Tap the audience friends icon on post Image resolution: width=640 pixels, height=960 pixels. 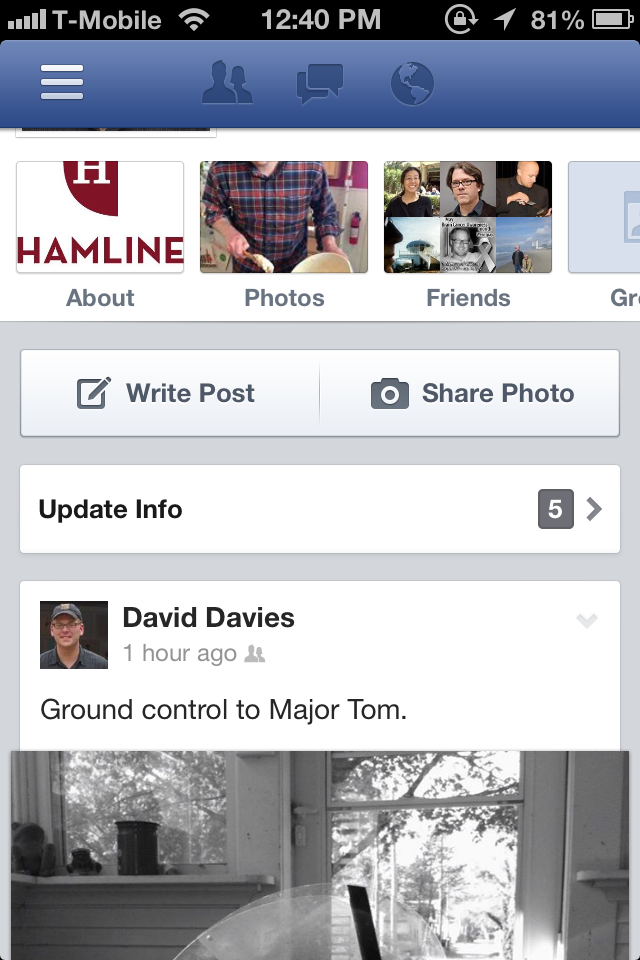coord(255,654)
